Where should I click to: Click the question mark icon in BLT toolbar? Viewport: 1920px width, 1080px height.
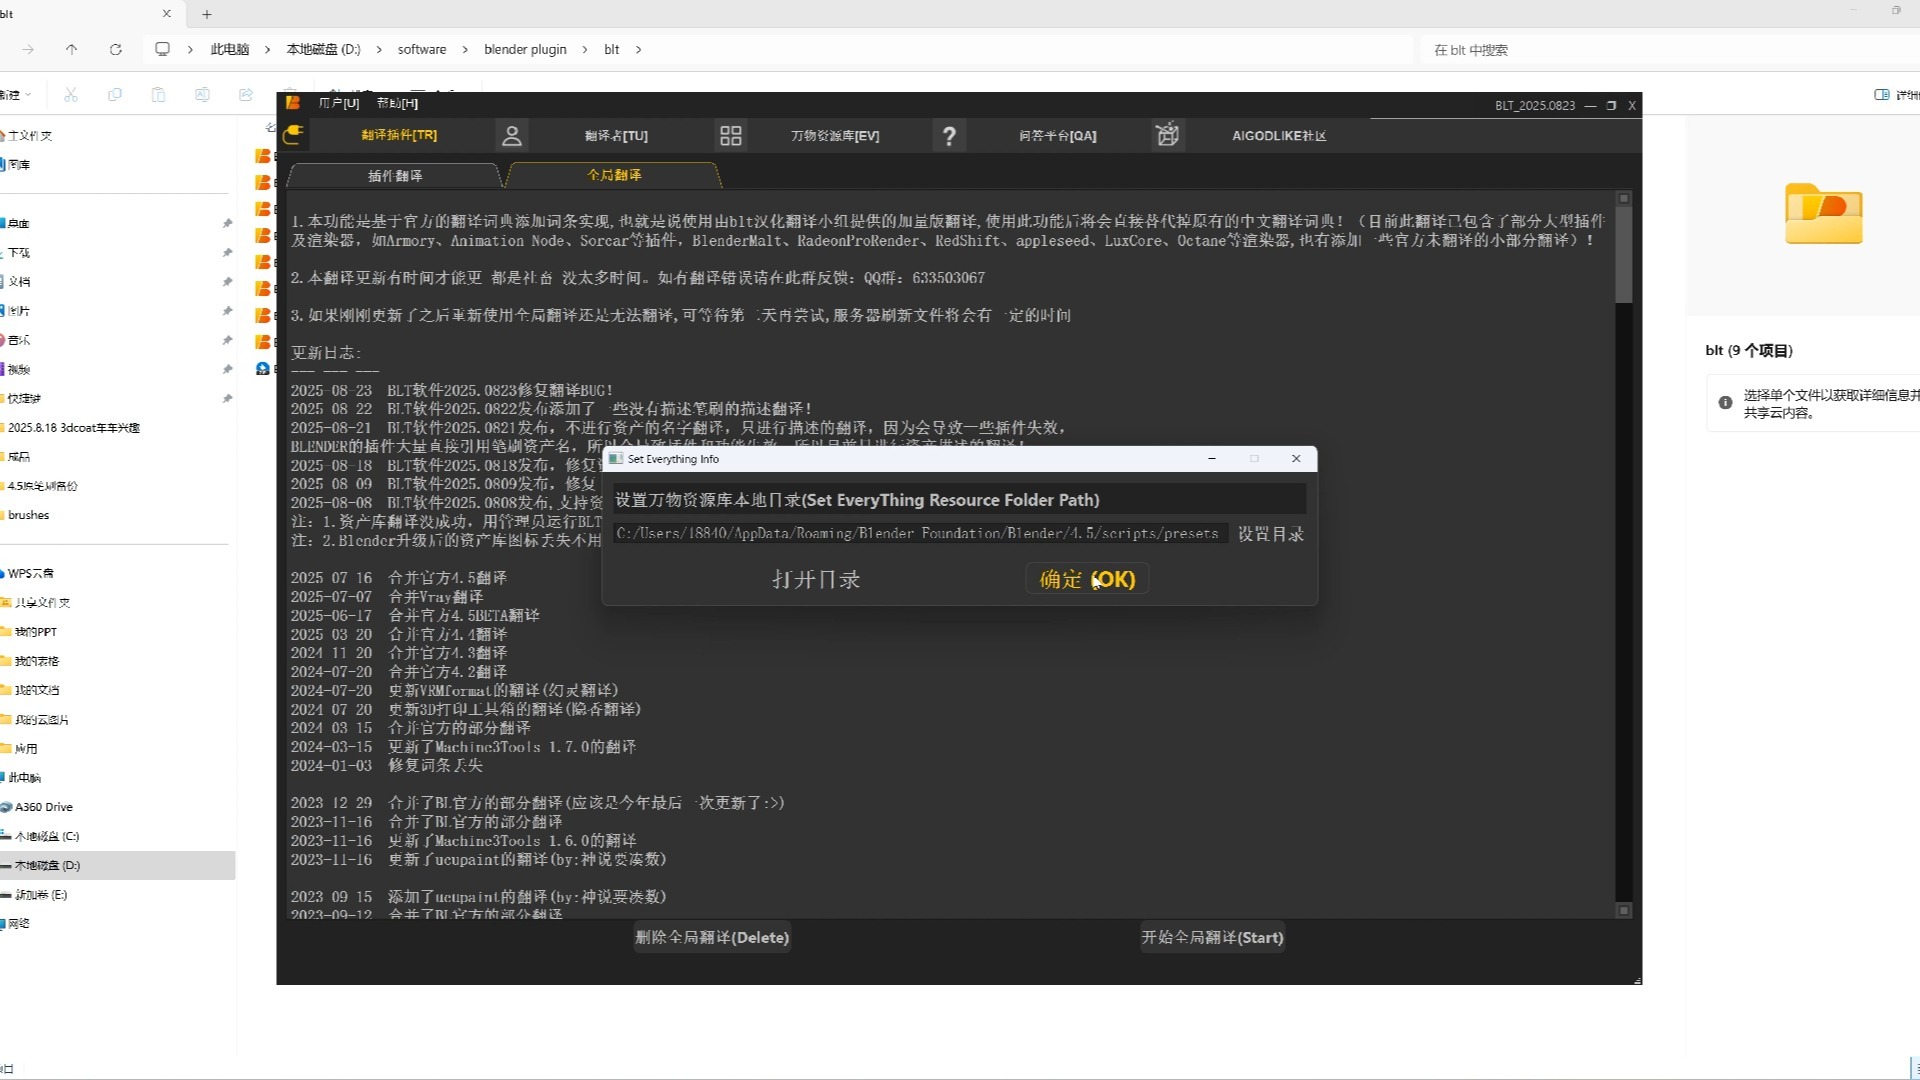949,135
